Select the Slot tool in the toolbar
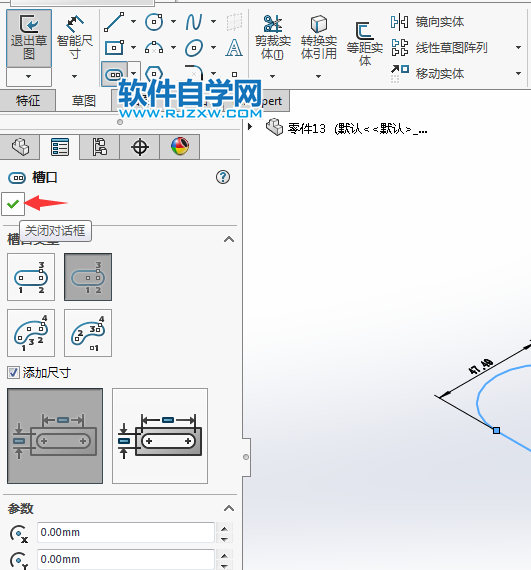The width and height of the screenshot is (531, 570). coord(114,75)
